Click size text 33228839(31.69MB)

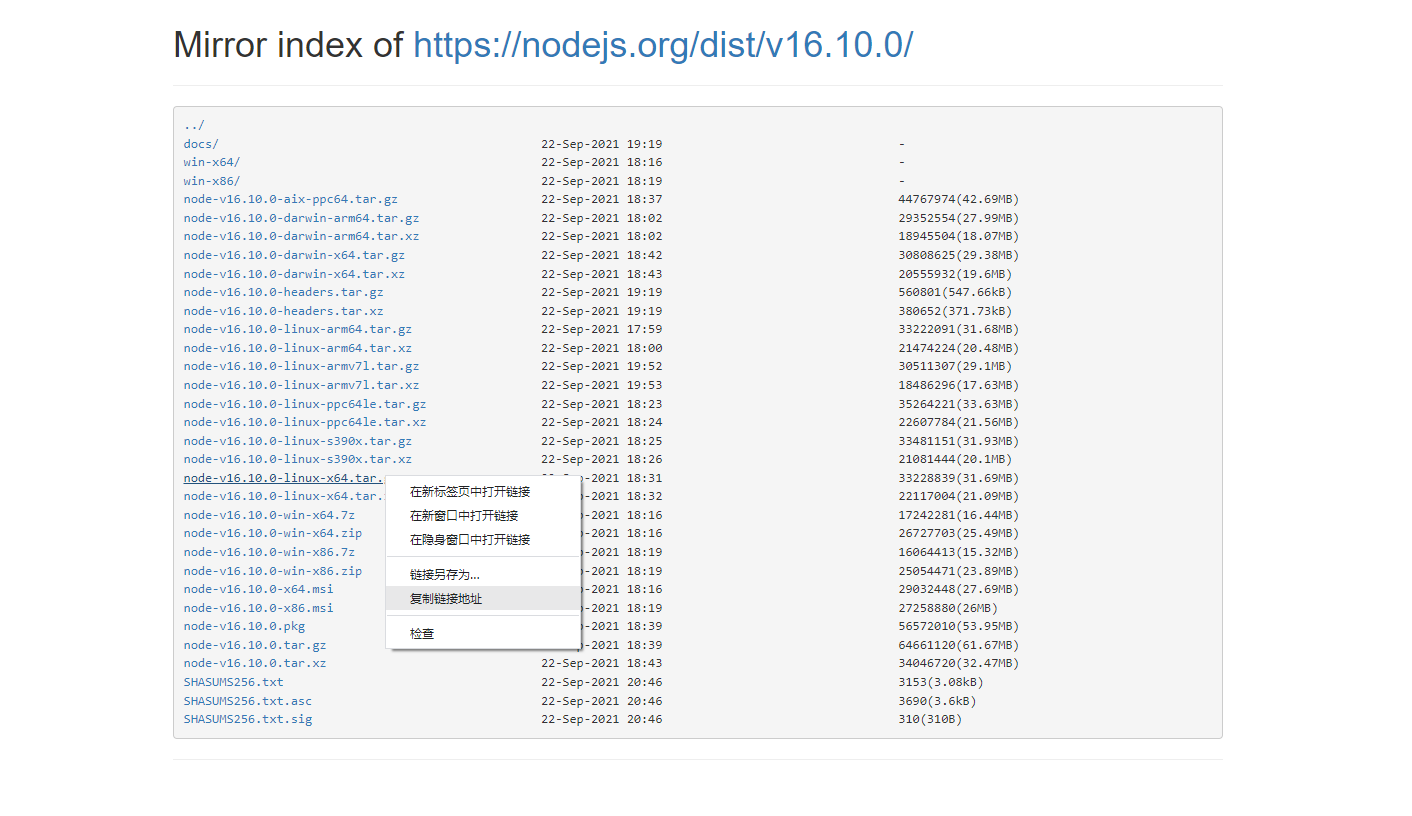tap(959, 478)
